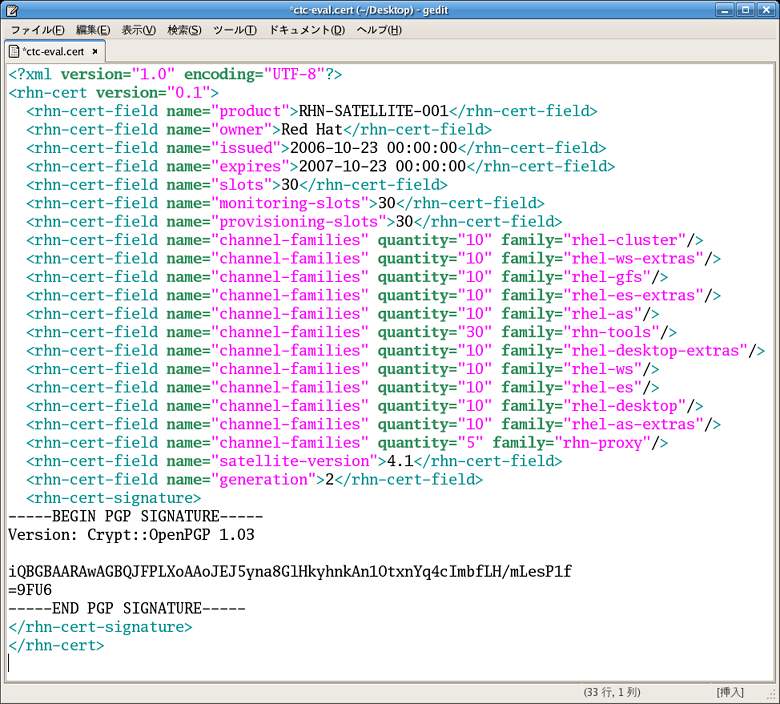The width and height of the screenshot is (780, 704).
Task: Click the monitoring-slots attribute name
Action: tap(290, 203)
